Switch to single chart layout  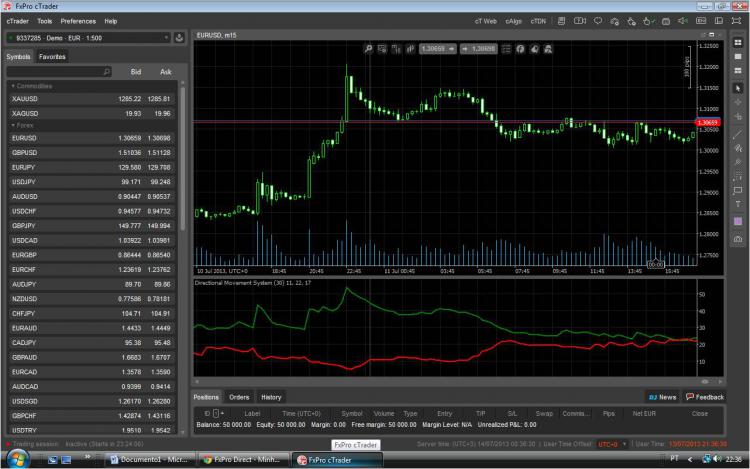tap(738, 56)
